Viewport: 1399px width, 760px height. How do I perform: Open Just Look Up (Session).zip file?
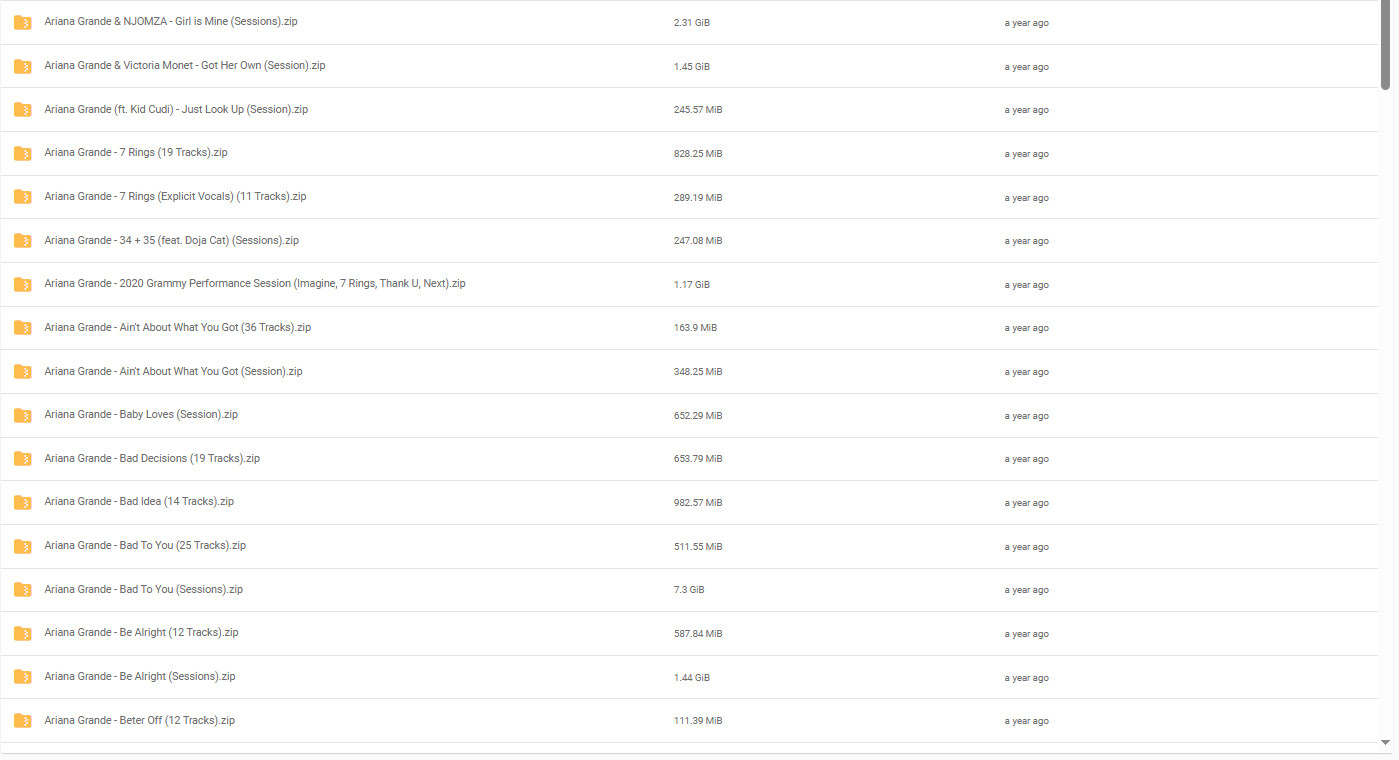176,109
